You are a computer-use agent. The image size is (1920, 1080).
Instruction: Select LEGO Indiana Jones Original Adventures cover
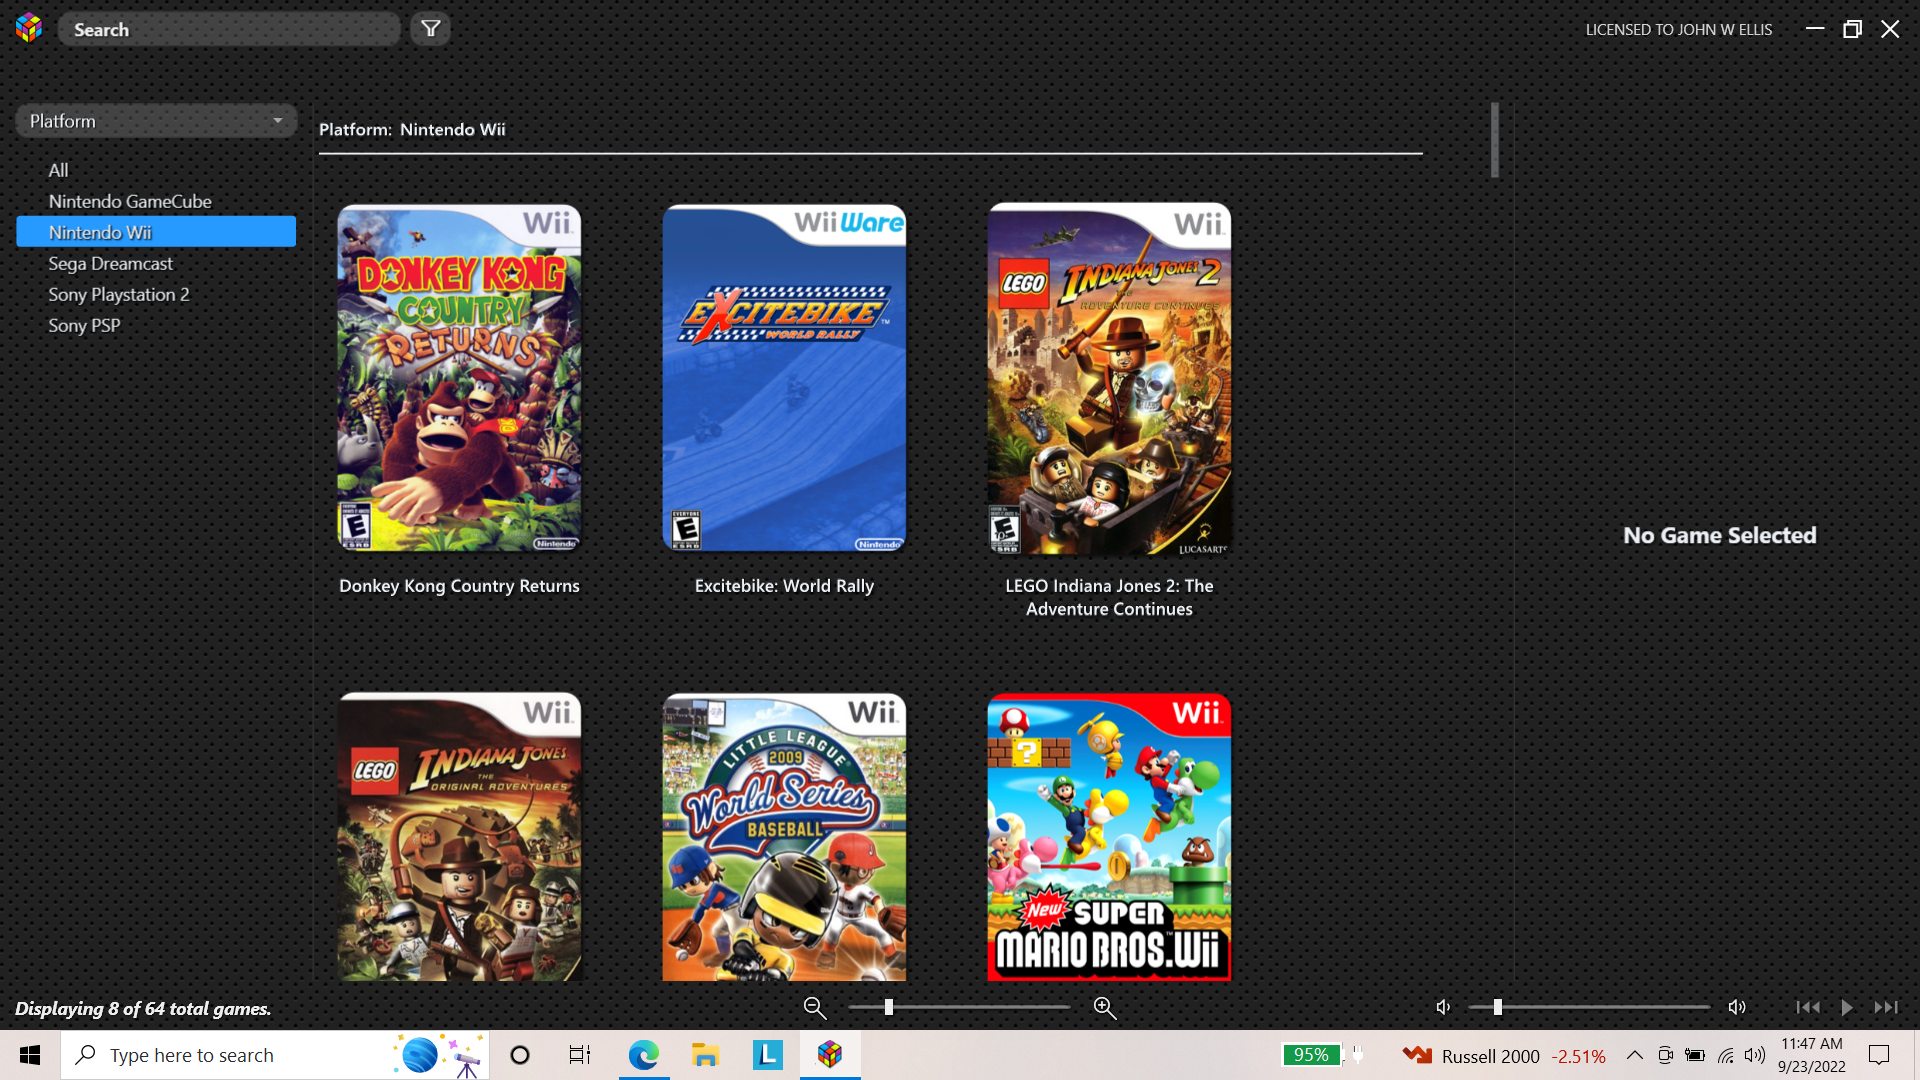[x=459, y=836]
